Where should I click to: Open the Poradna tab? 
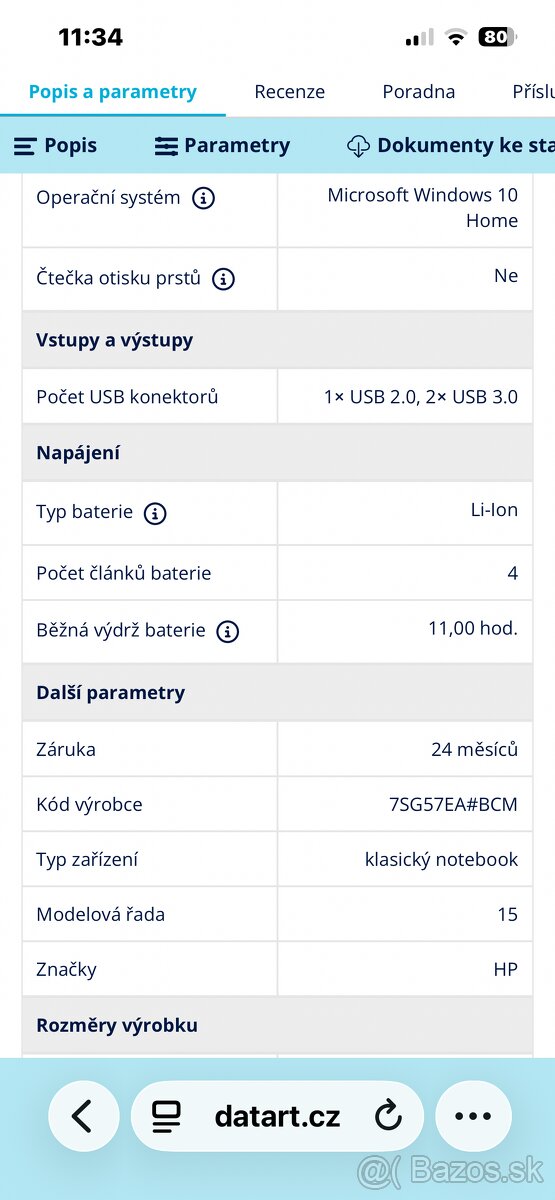tap(419, 92)
